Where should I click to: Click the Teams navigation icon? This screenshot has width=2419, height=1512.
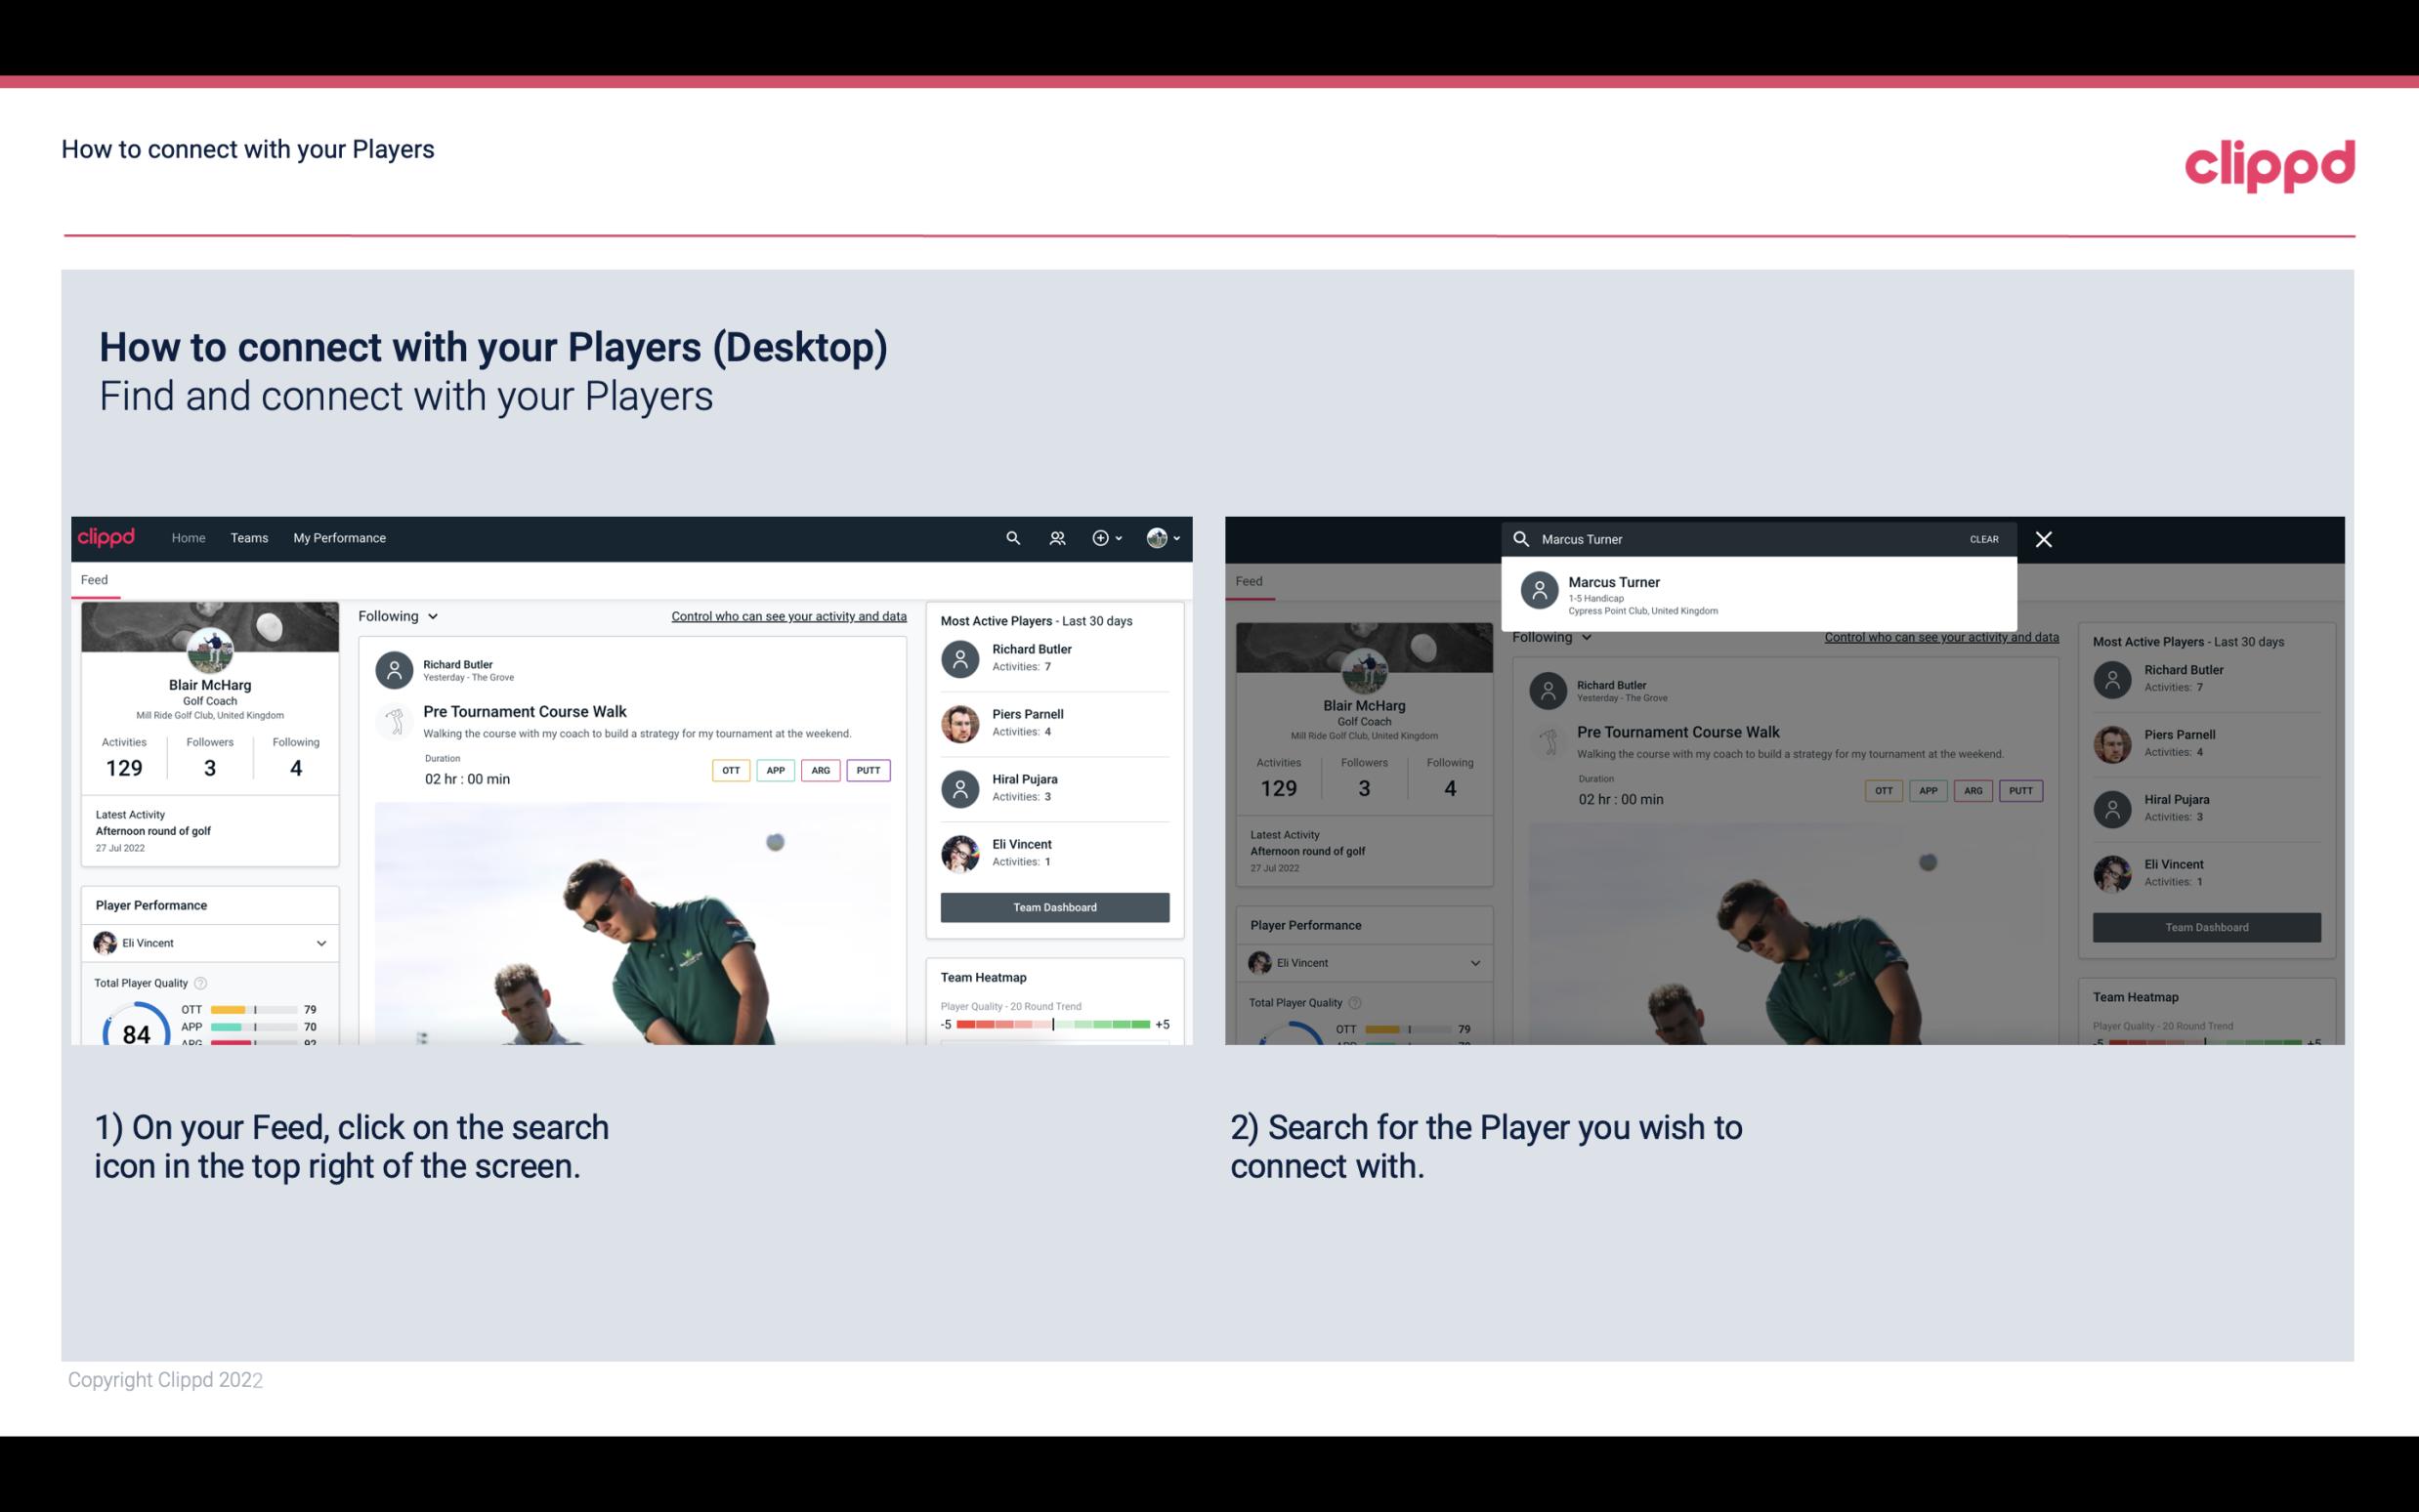coord(249,536)
